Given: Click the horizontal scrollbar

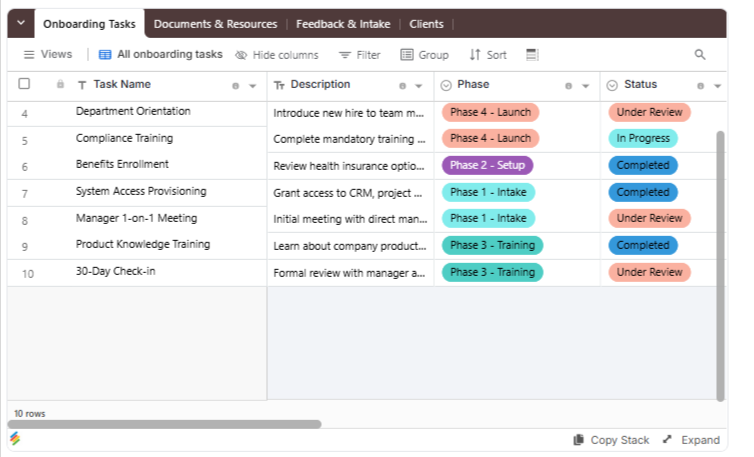Looking at the screenshot, I should (x=164, y=424).
